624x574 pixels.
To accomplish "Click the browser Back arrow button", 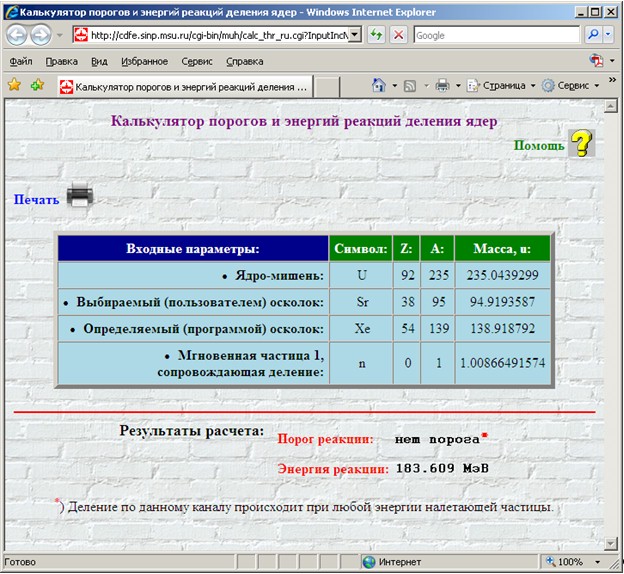I will pyautogui.click(x=16, y=35).
